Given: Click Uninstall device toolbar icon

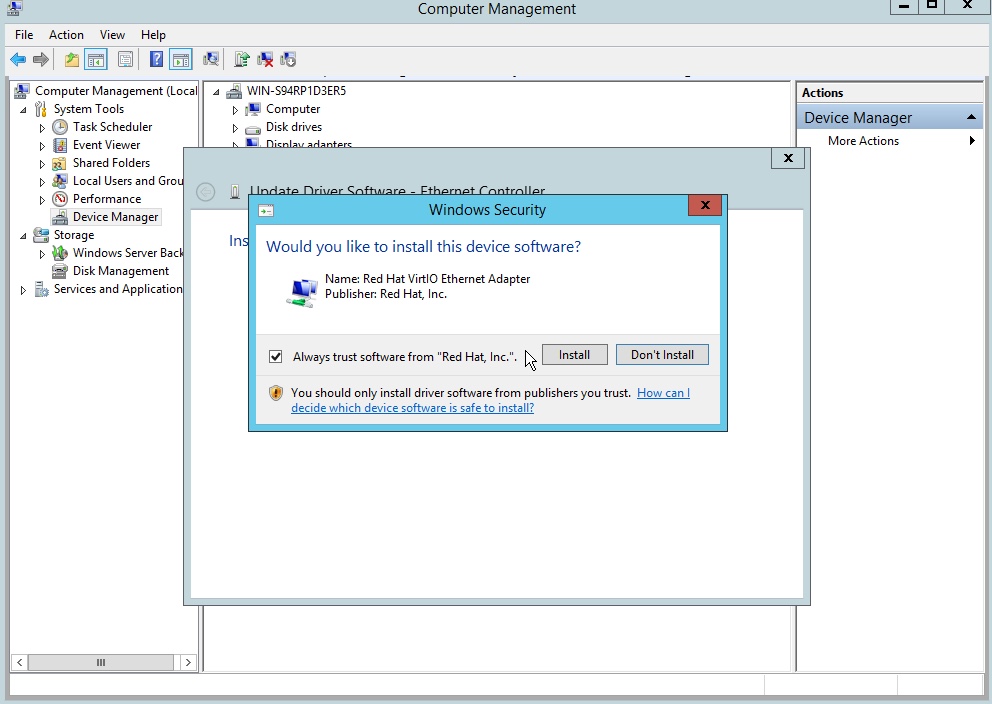Looking at the screenshot, I should [265, 59].
